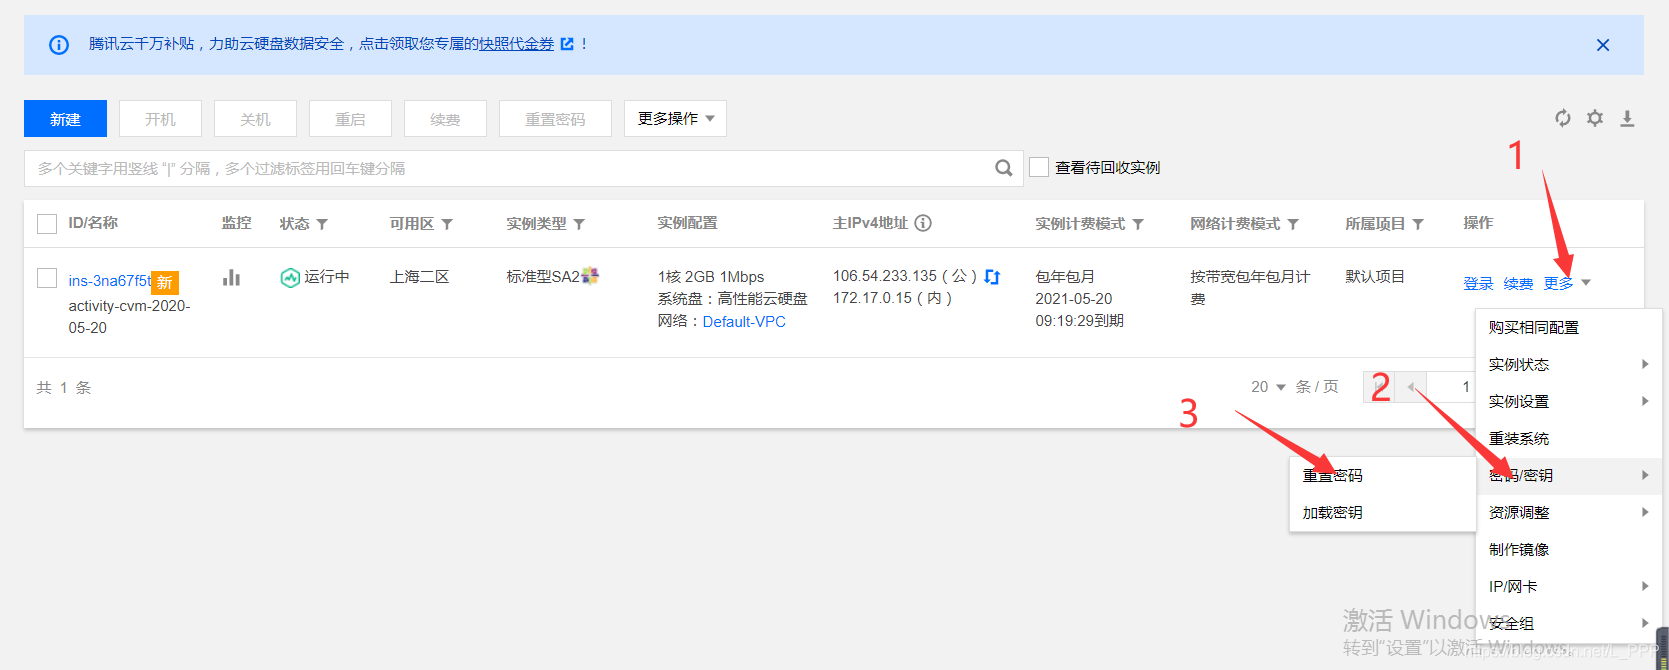Expand the 资源调整 submenu
Image resolution: width=1669 pixels, height=670 pixels.
tap(1568, 512)
